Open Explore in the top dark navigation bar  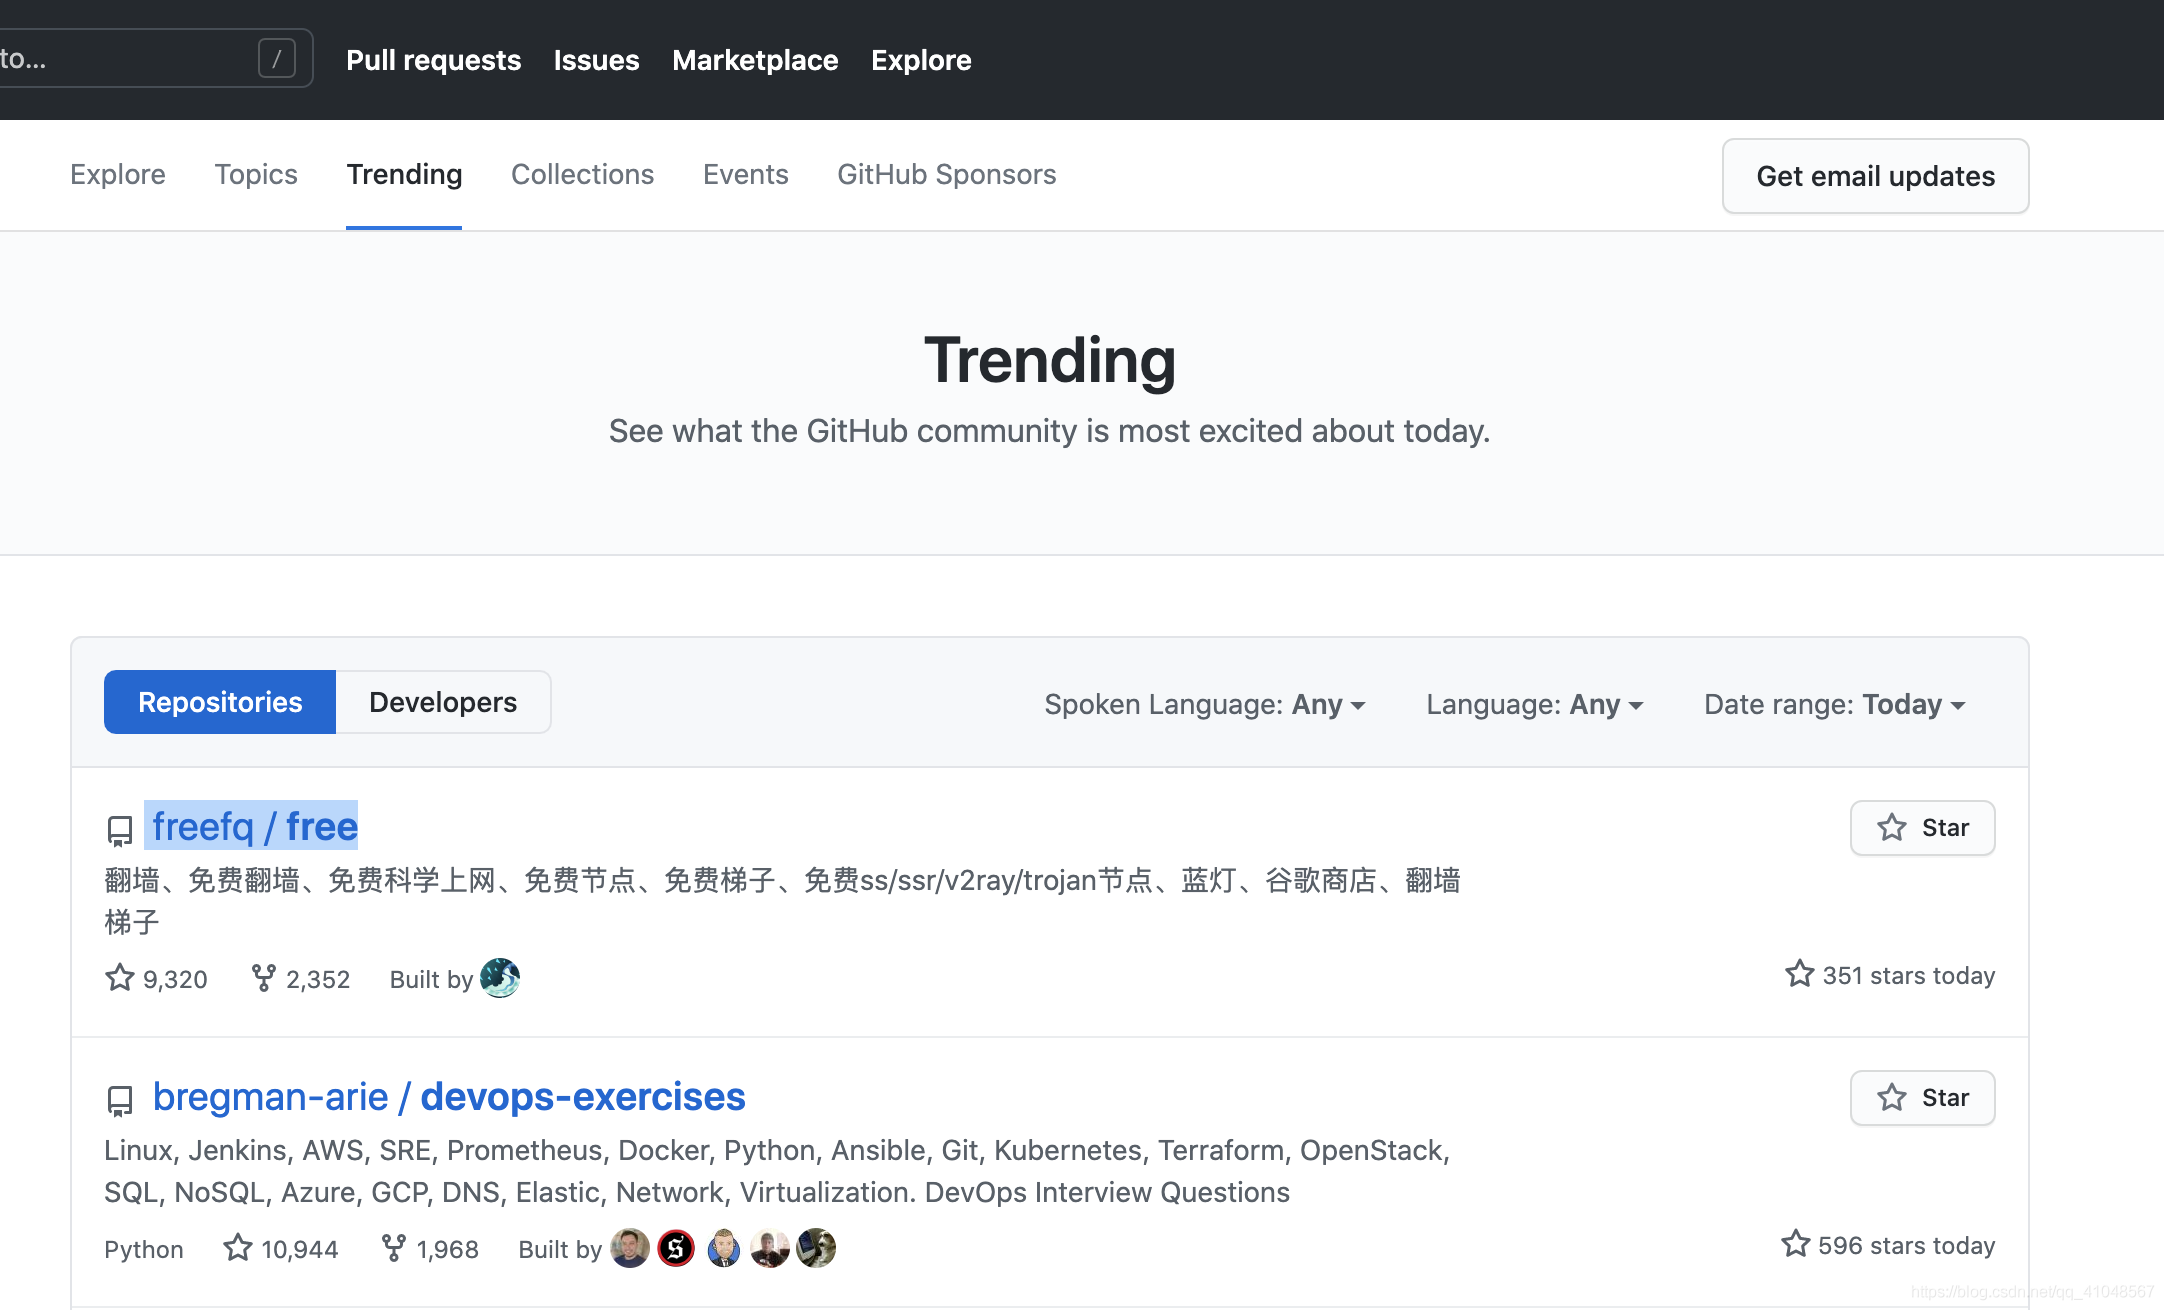coord(921,60)
